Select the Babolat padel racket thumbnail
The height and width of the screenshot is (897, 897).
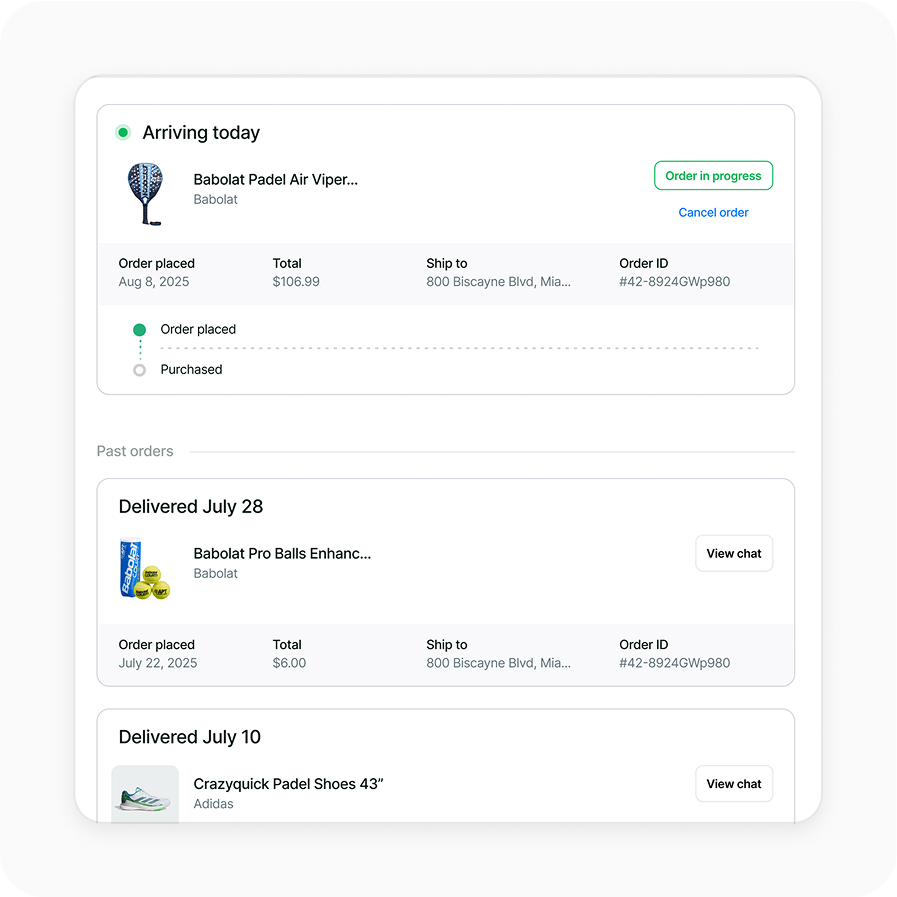[x=145, y=194]
